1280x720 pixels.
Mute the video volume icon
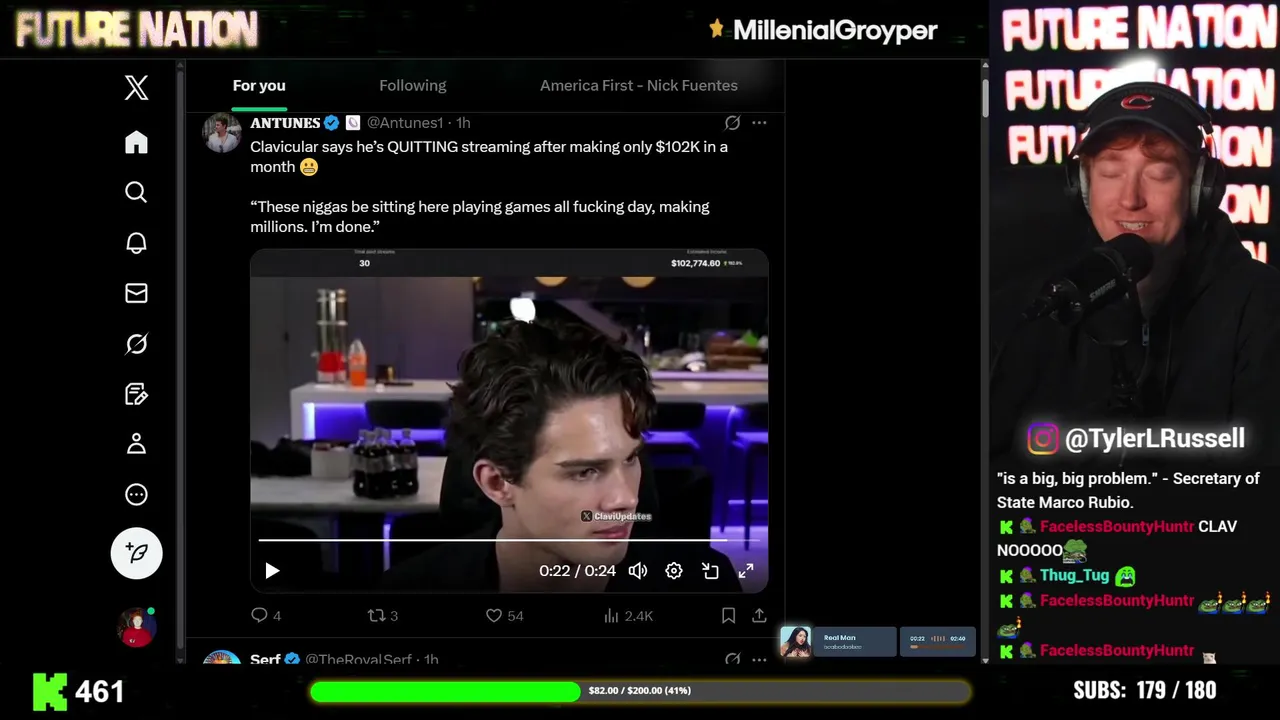pyautogui.click(x=638, y=571)
